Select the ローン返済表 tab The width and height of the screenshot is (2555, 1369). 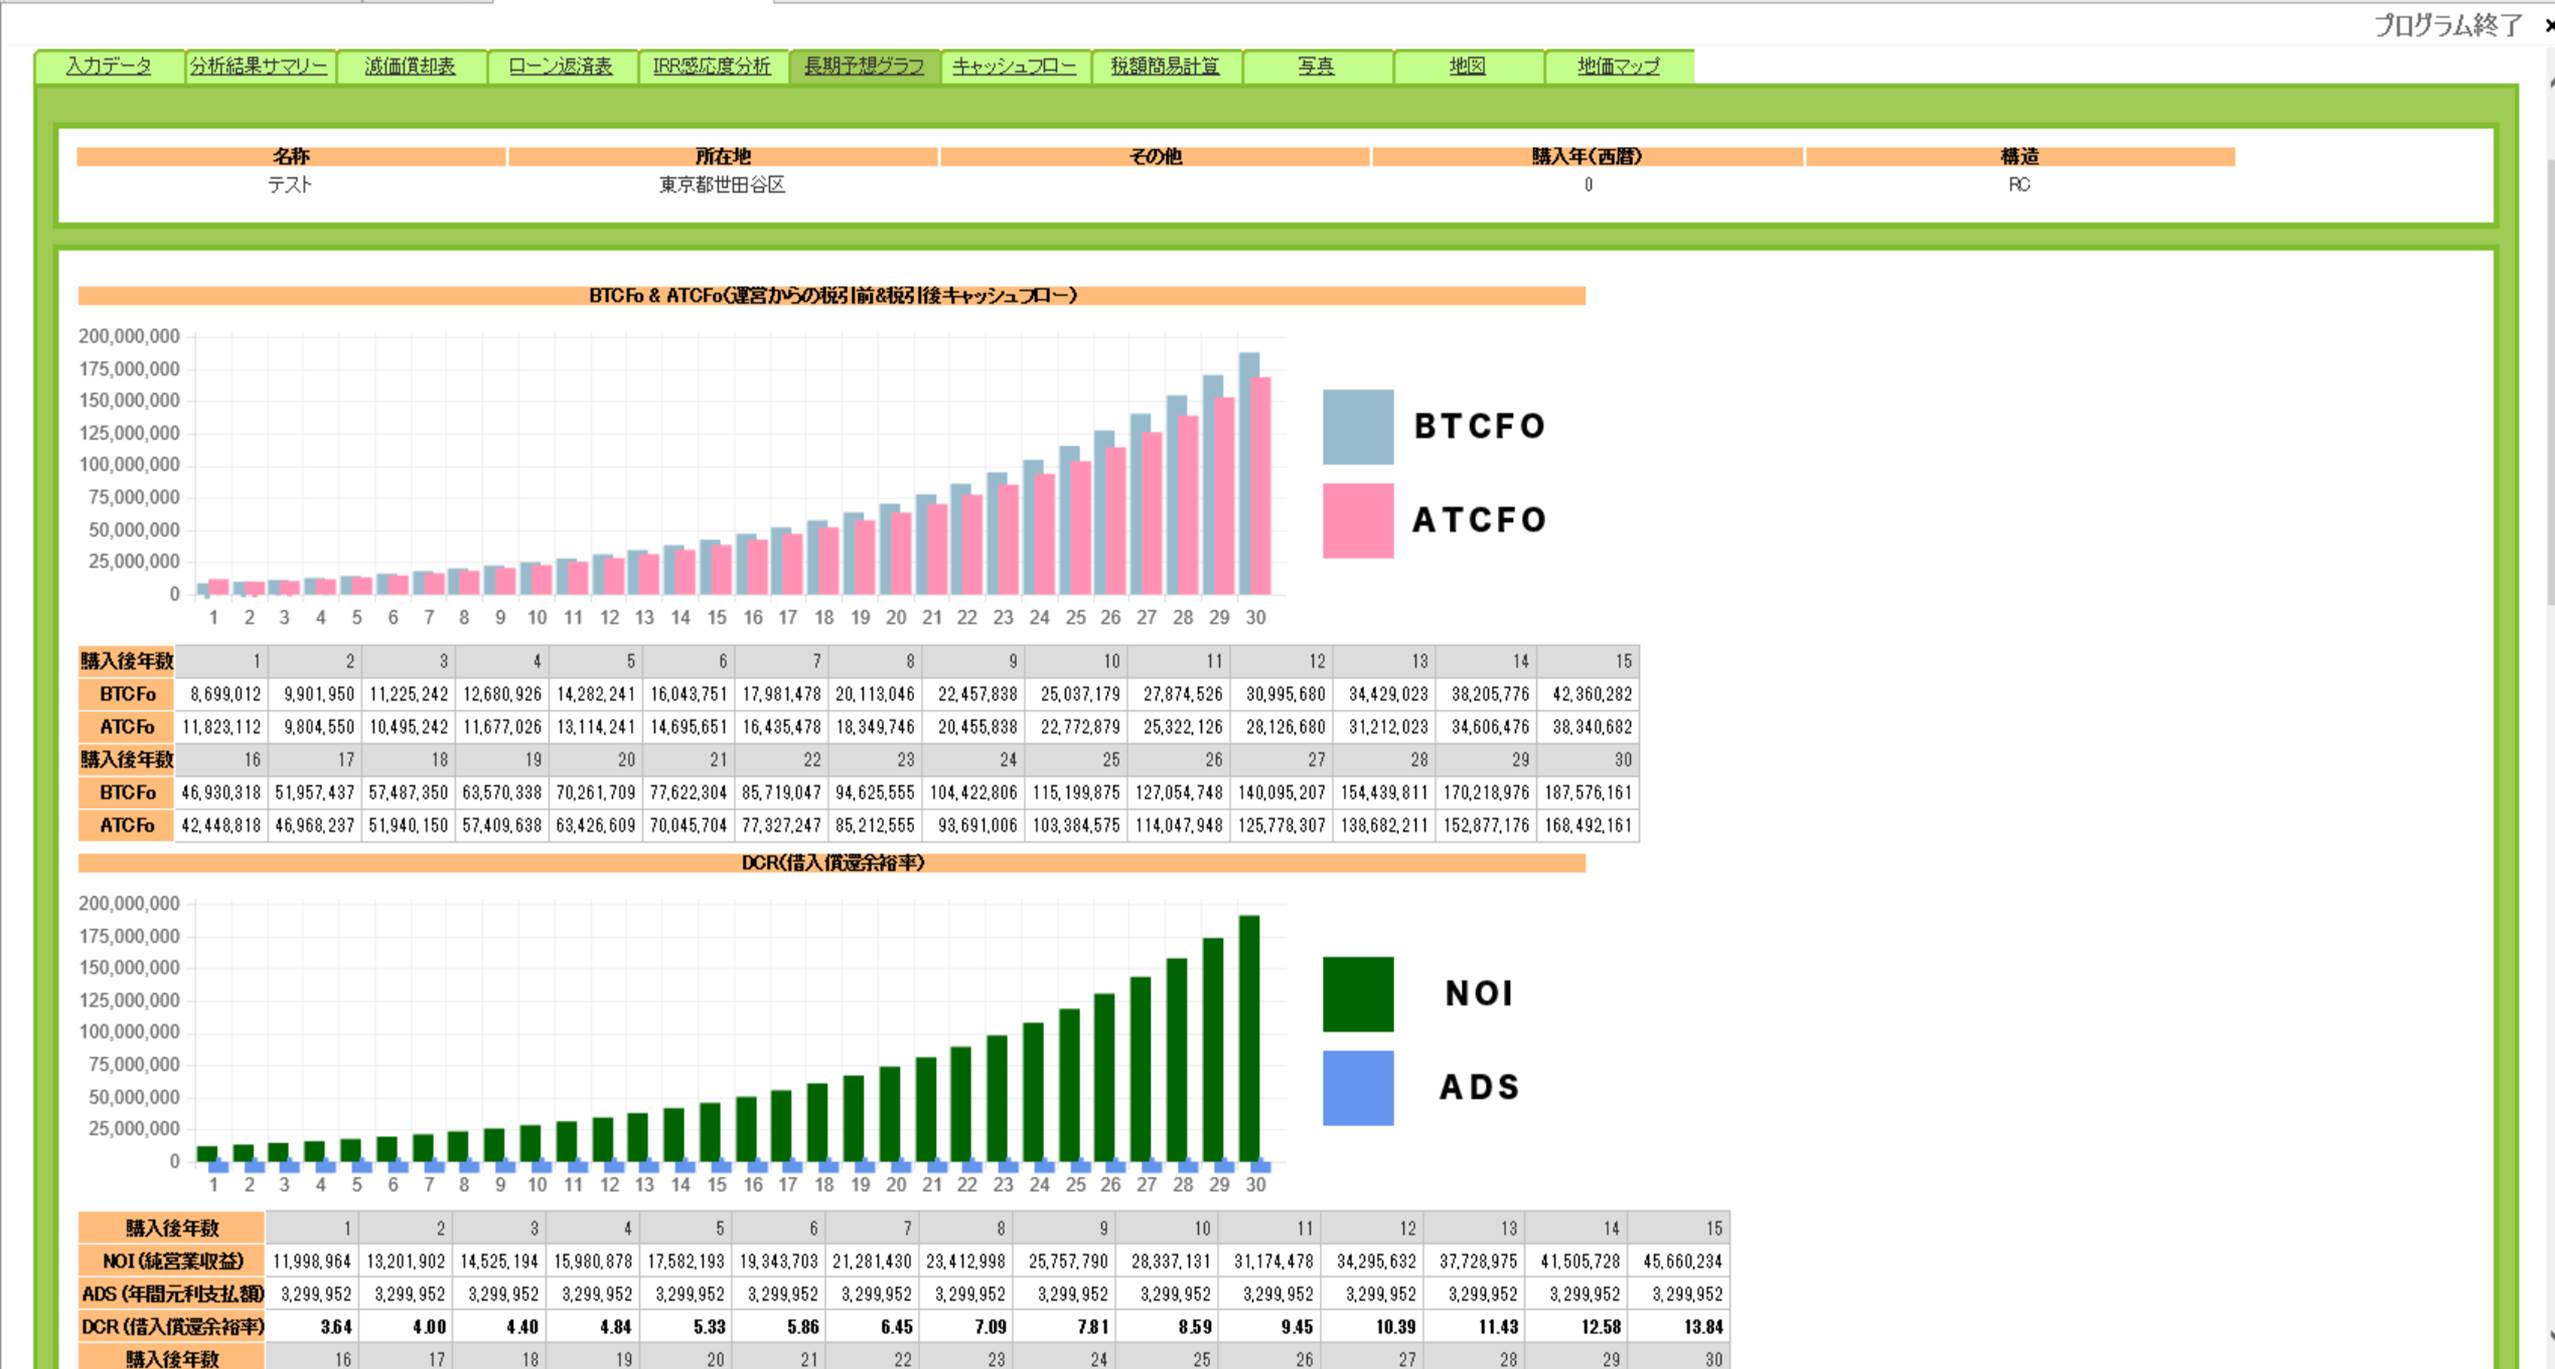click(561, 66)
